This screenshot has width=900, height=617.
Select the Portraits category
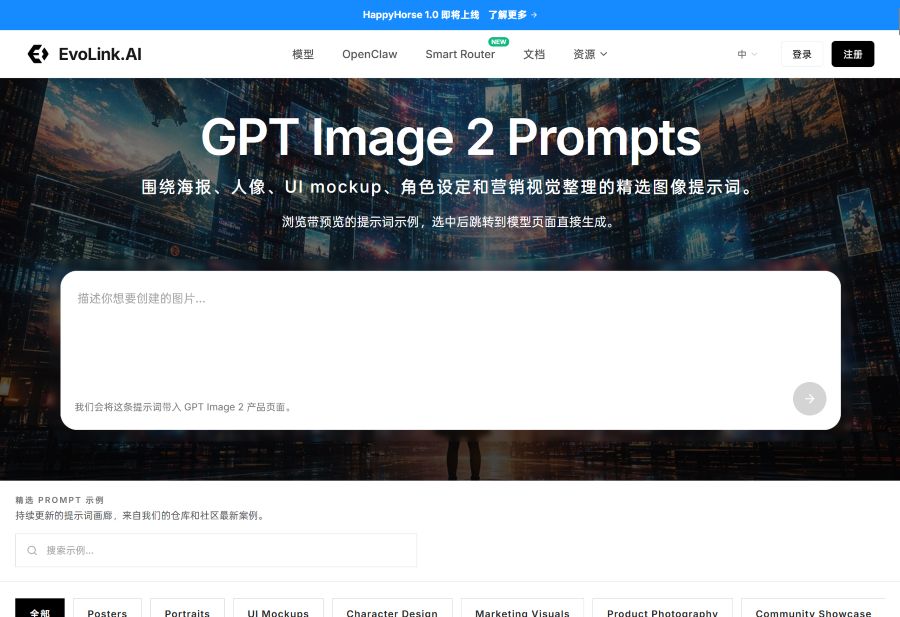coord(187,611)
